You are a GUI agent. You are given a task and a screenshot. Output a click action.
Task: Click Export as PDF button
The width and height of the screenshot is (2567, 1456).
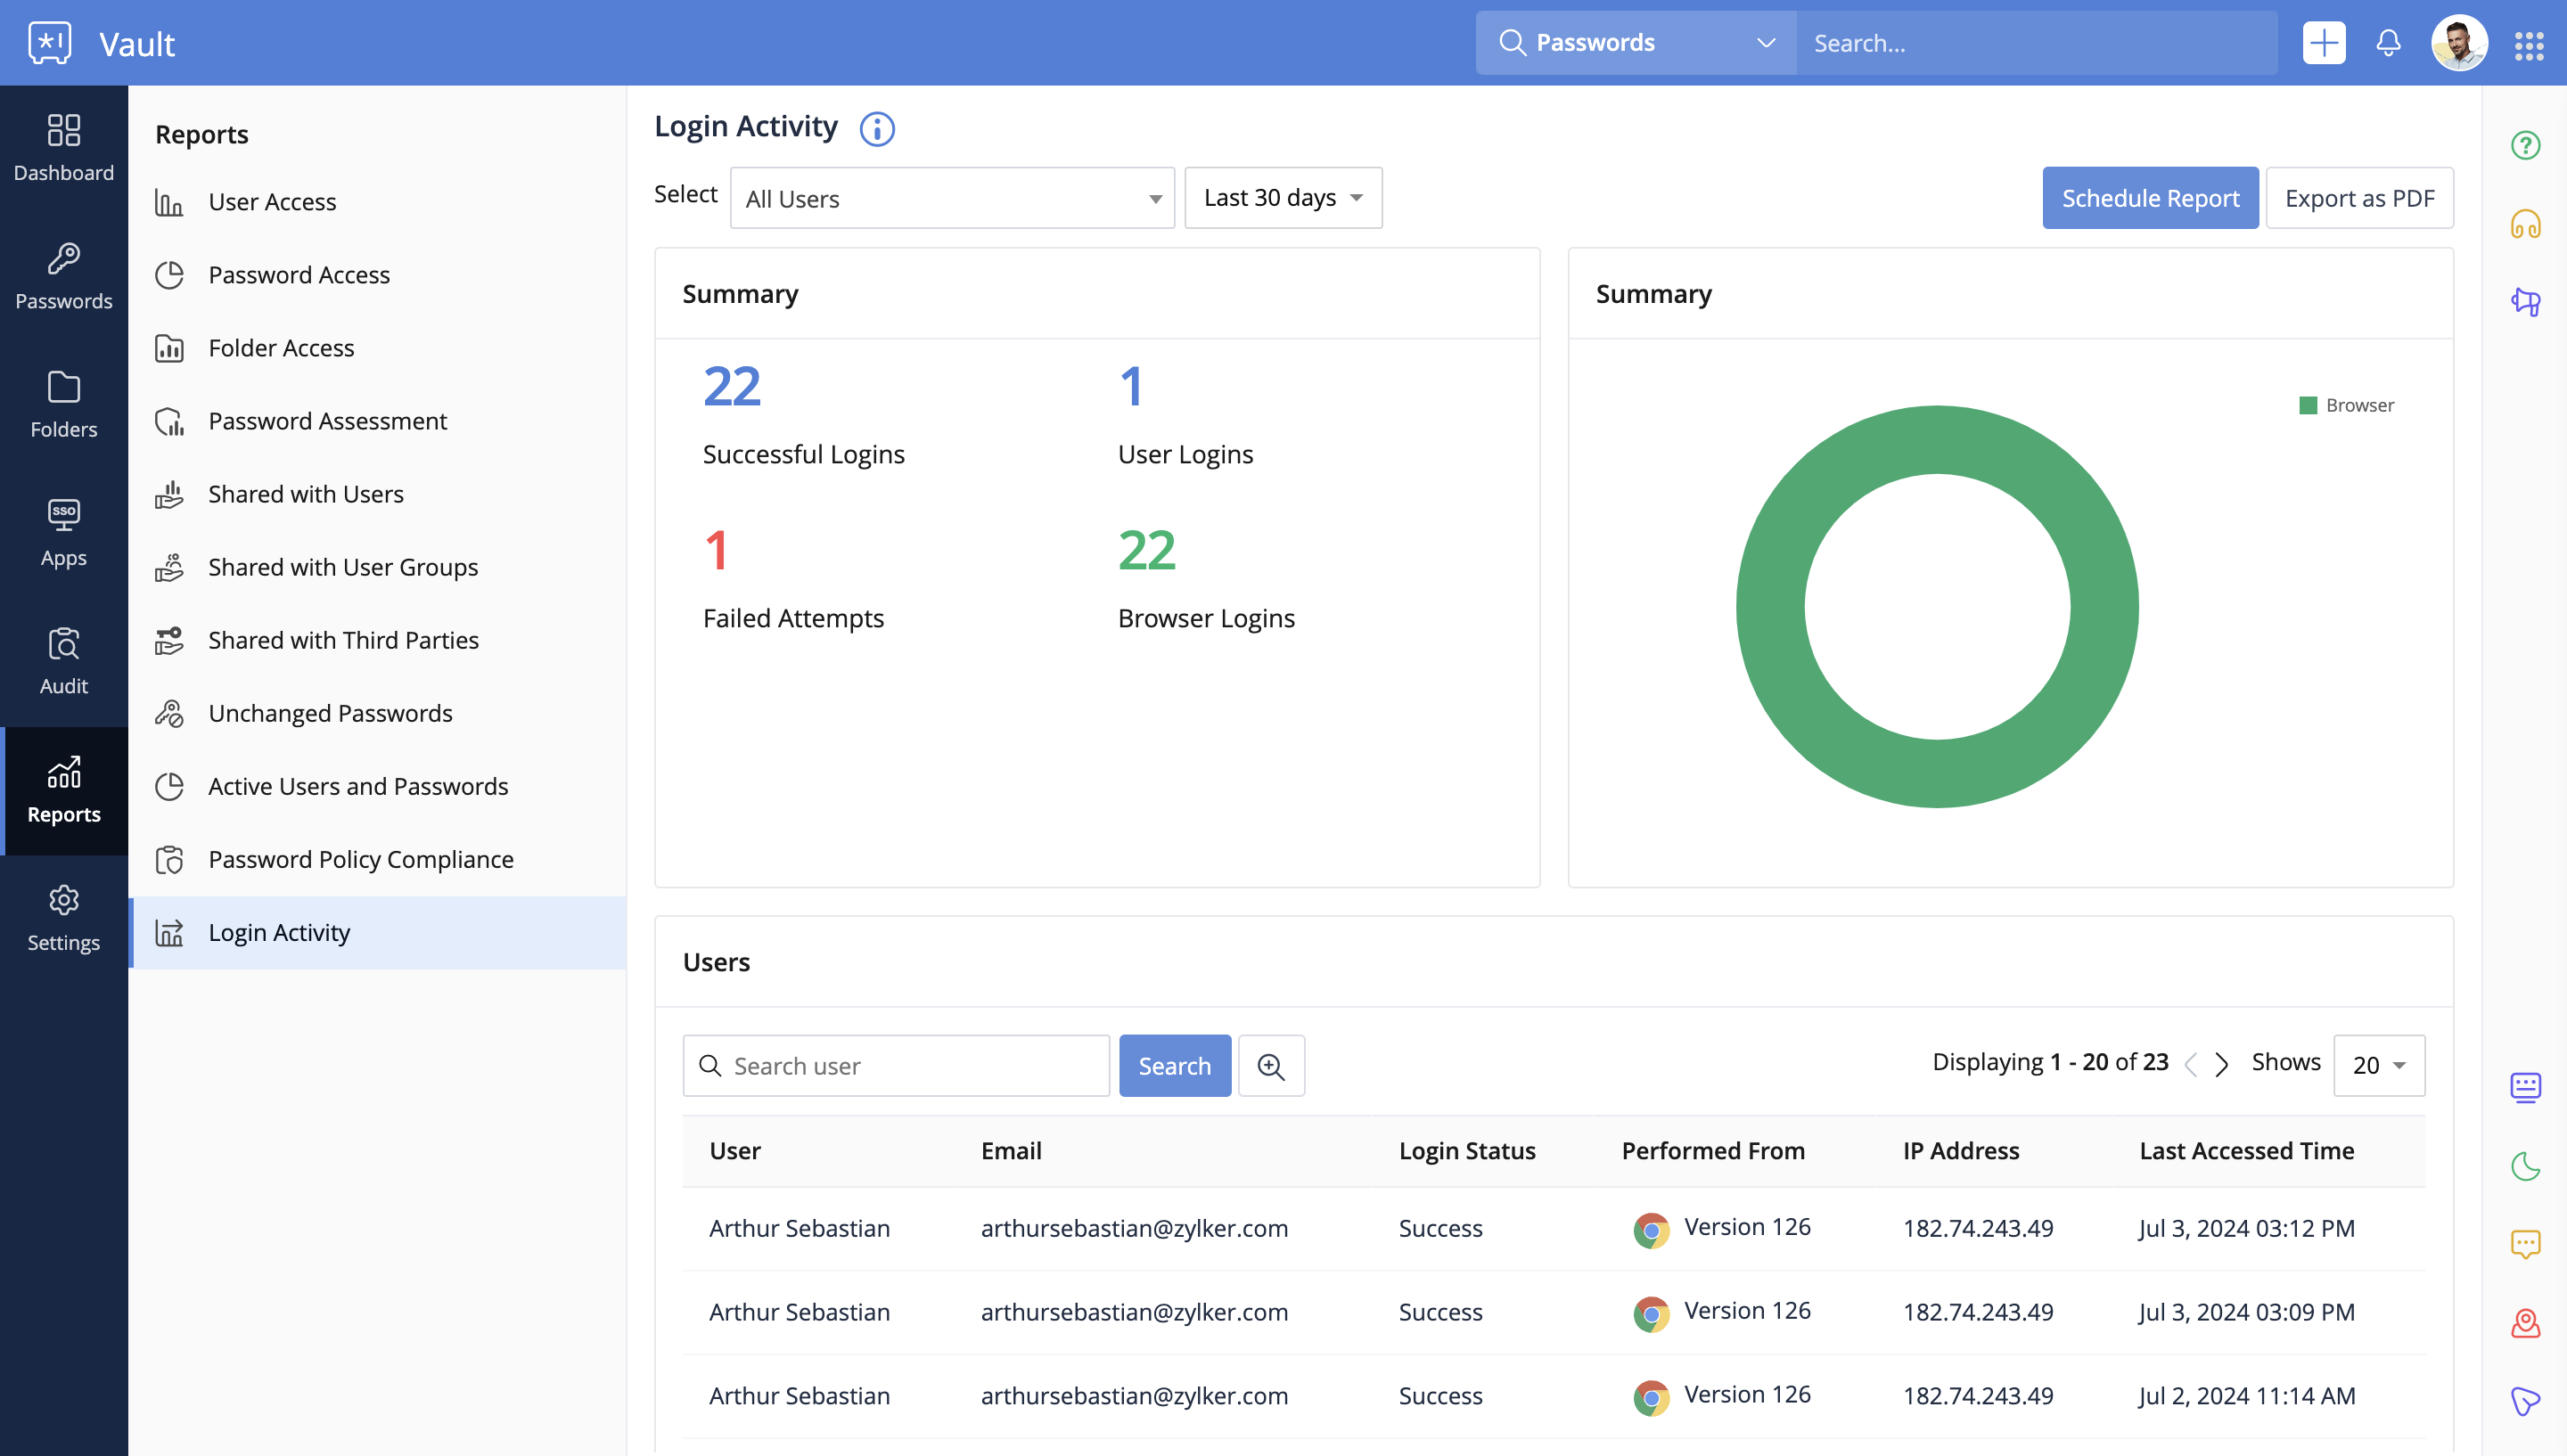pyautogui.click(x=2359, y=198)
